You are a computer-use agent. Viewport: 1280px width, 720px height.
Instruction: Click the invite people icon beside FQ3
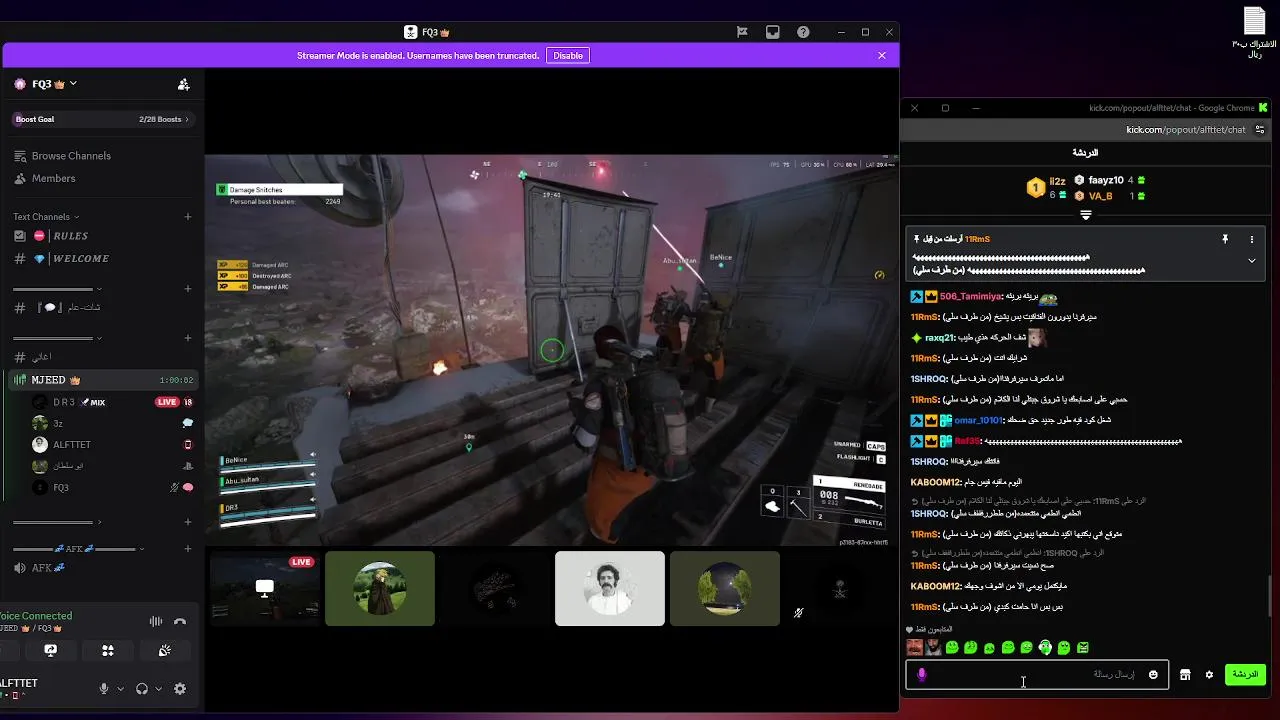click(183, 84)
